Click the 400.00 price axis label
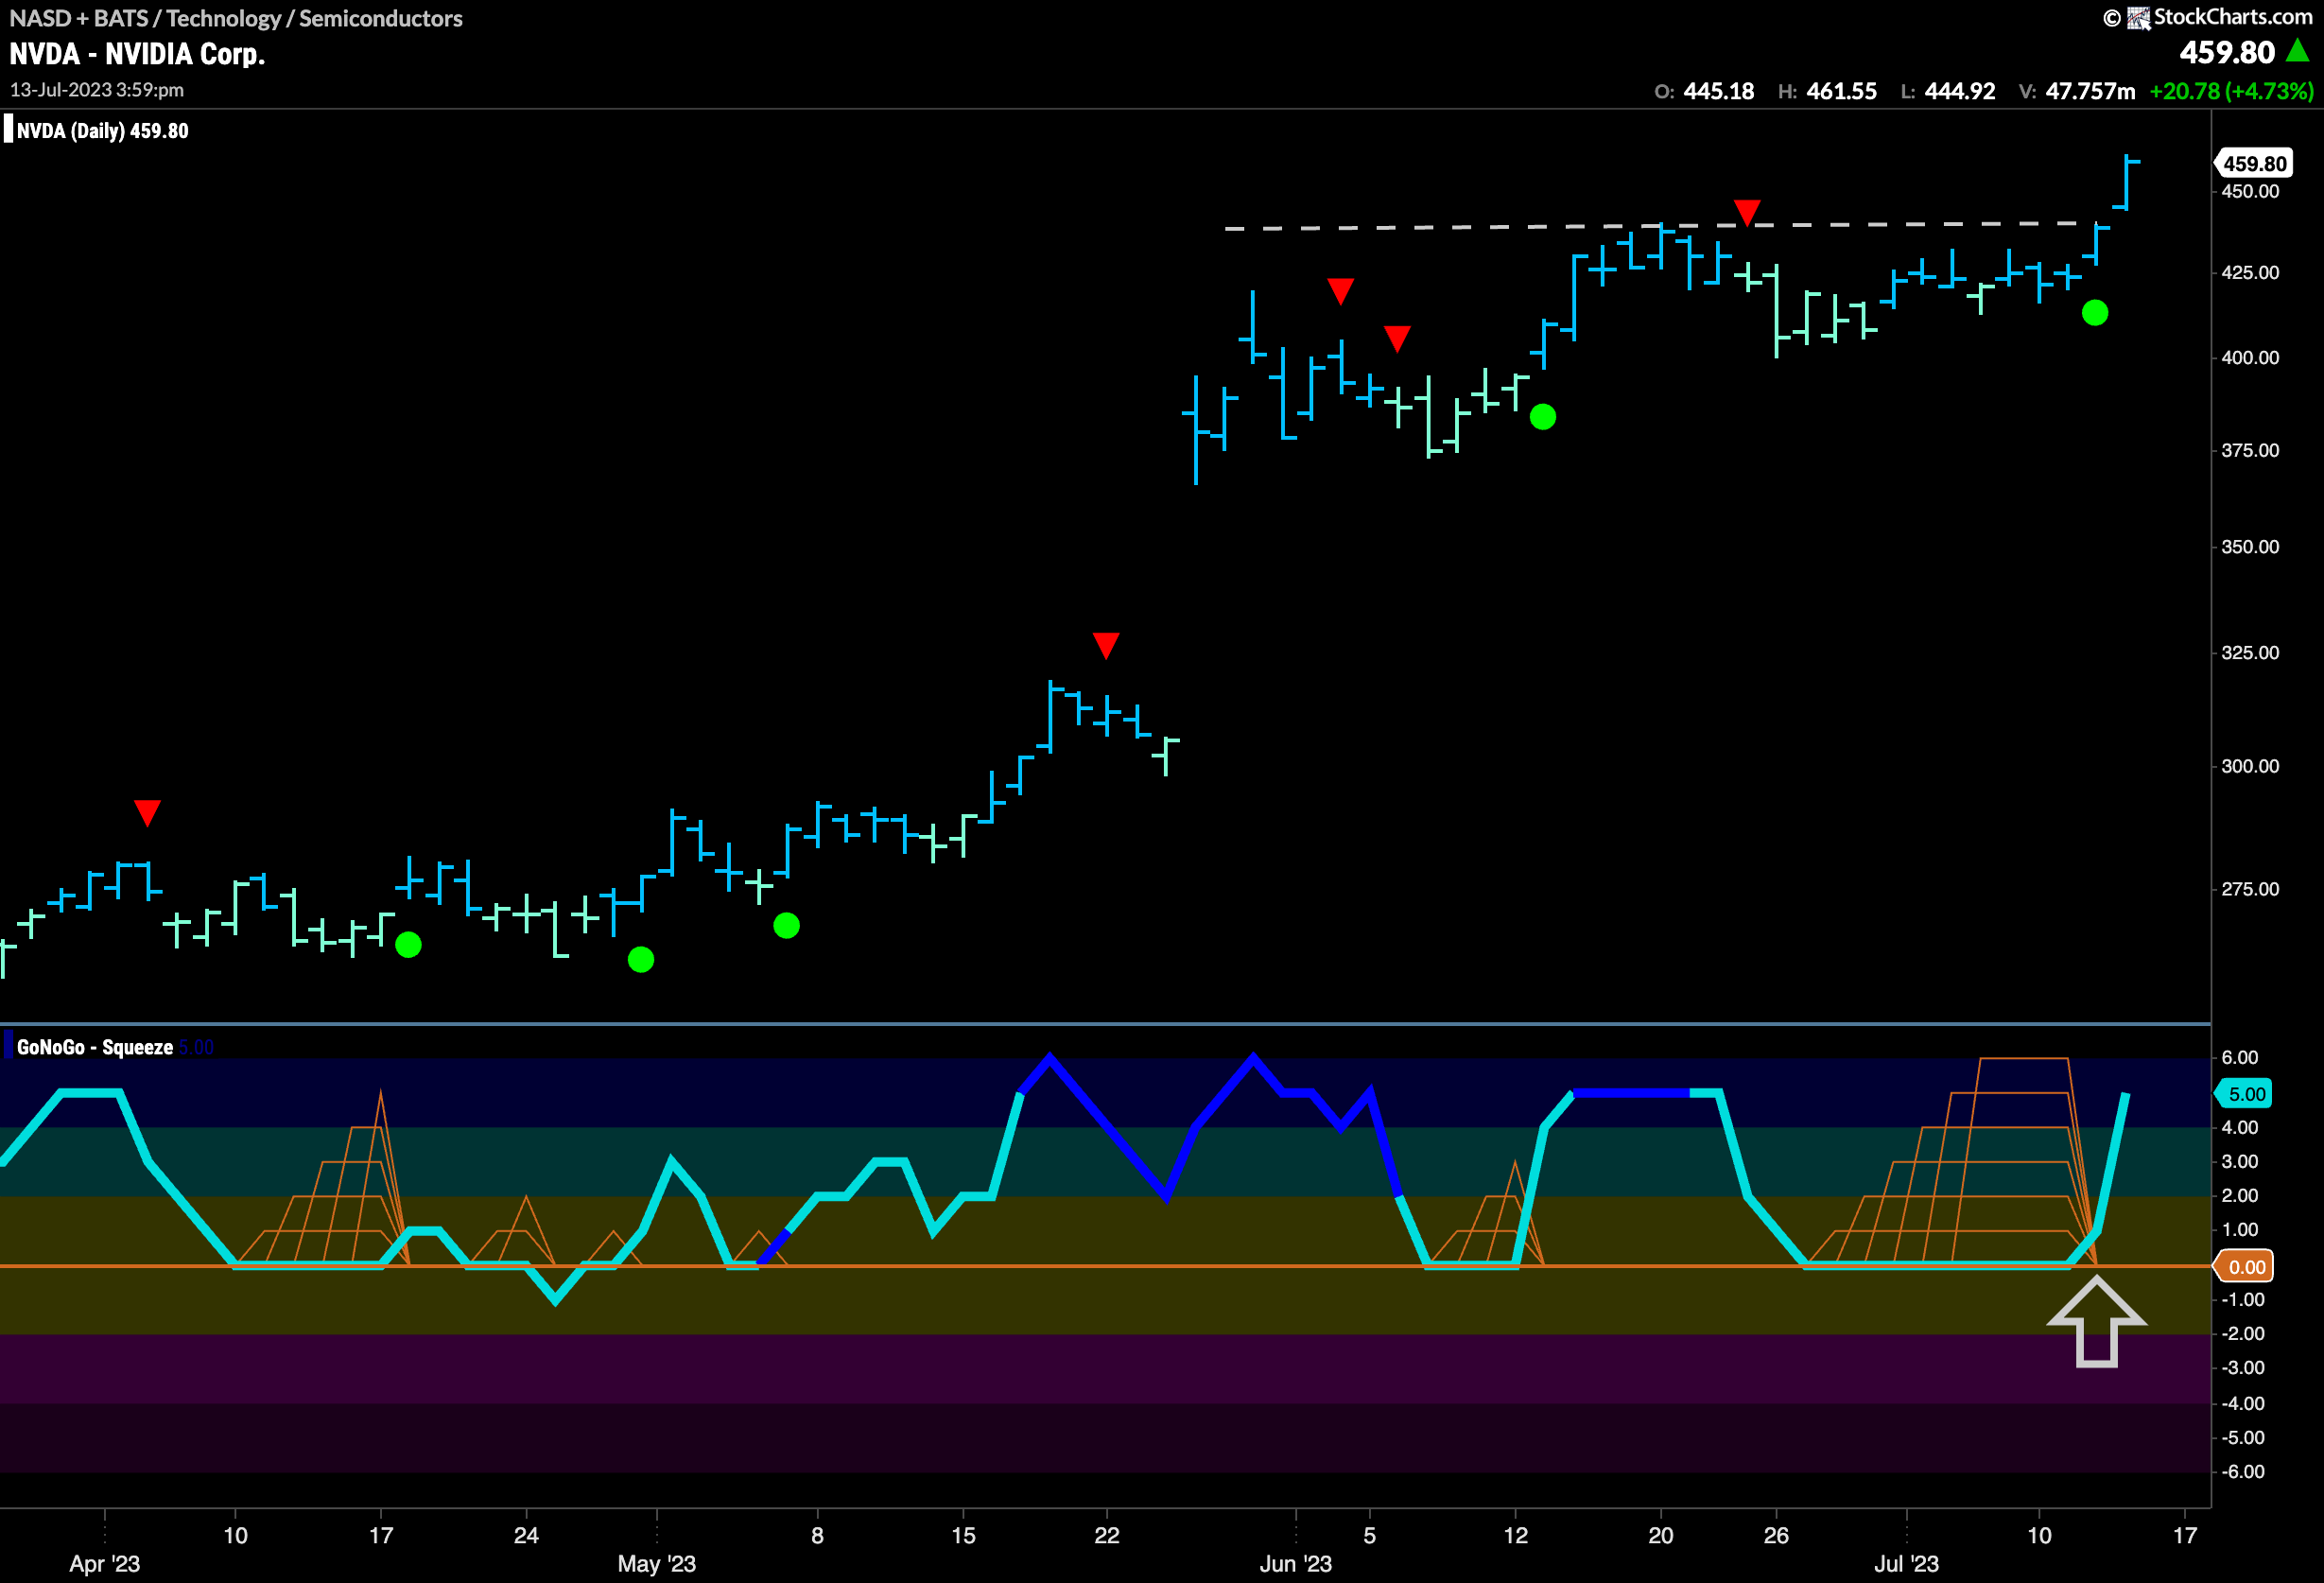The height and width of the screenshot is (1583, 2324). click(2249, 358)
